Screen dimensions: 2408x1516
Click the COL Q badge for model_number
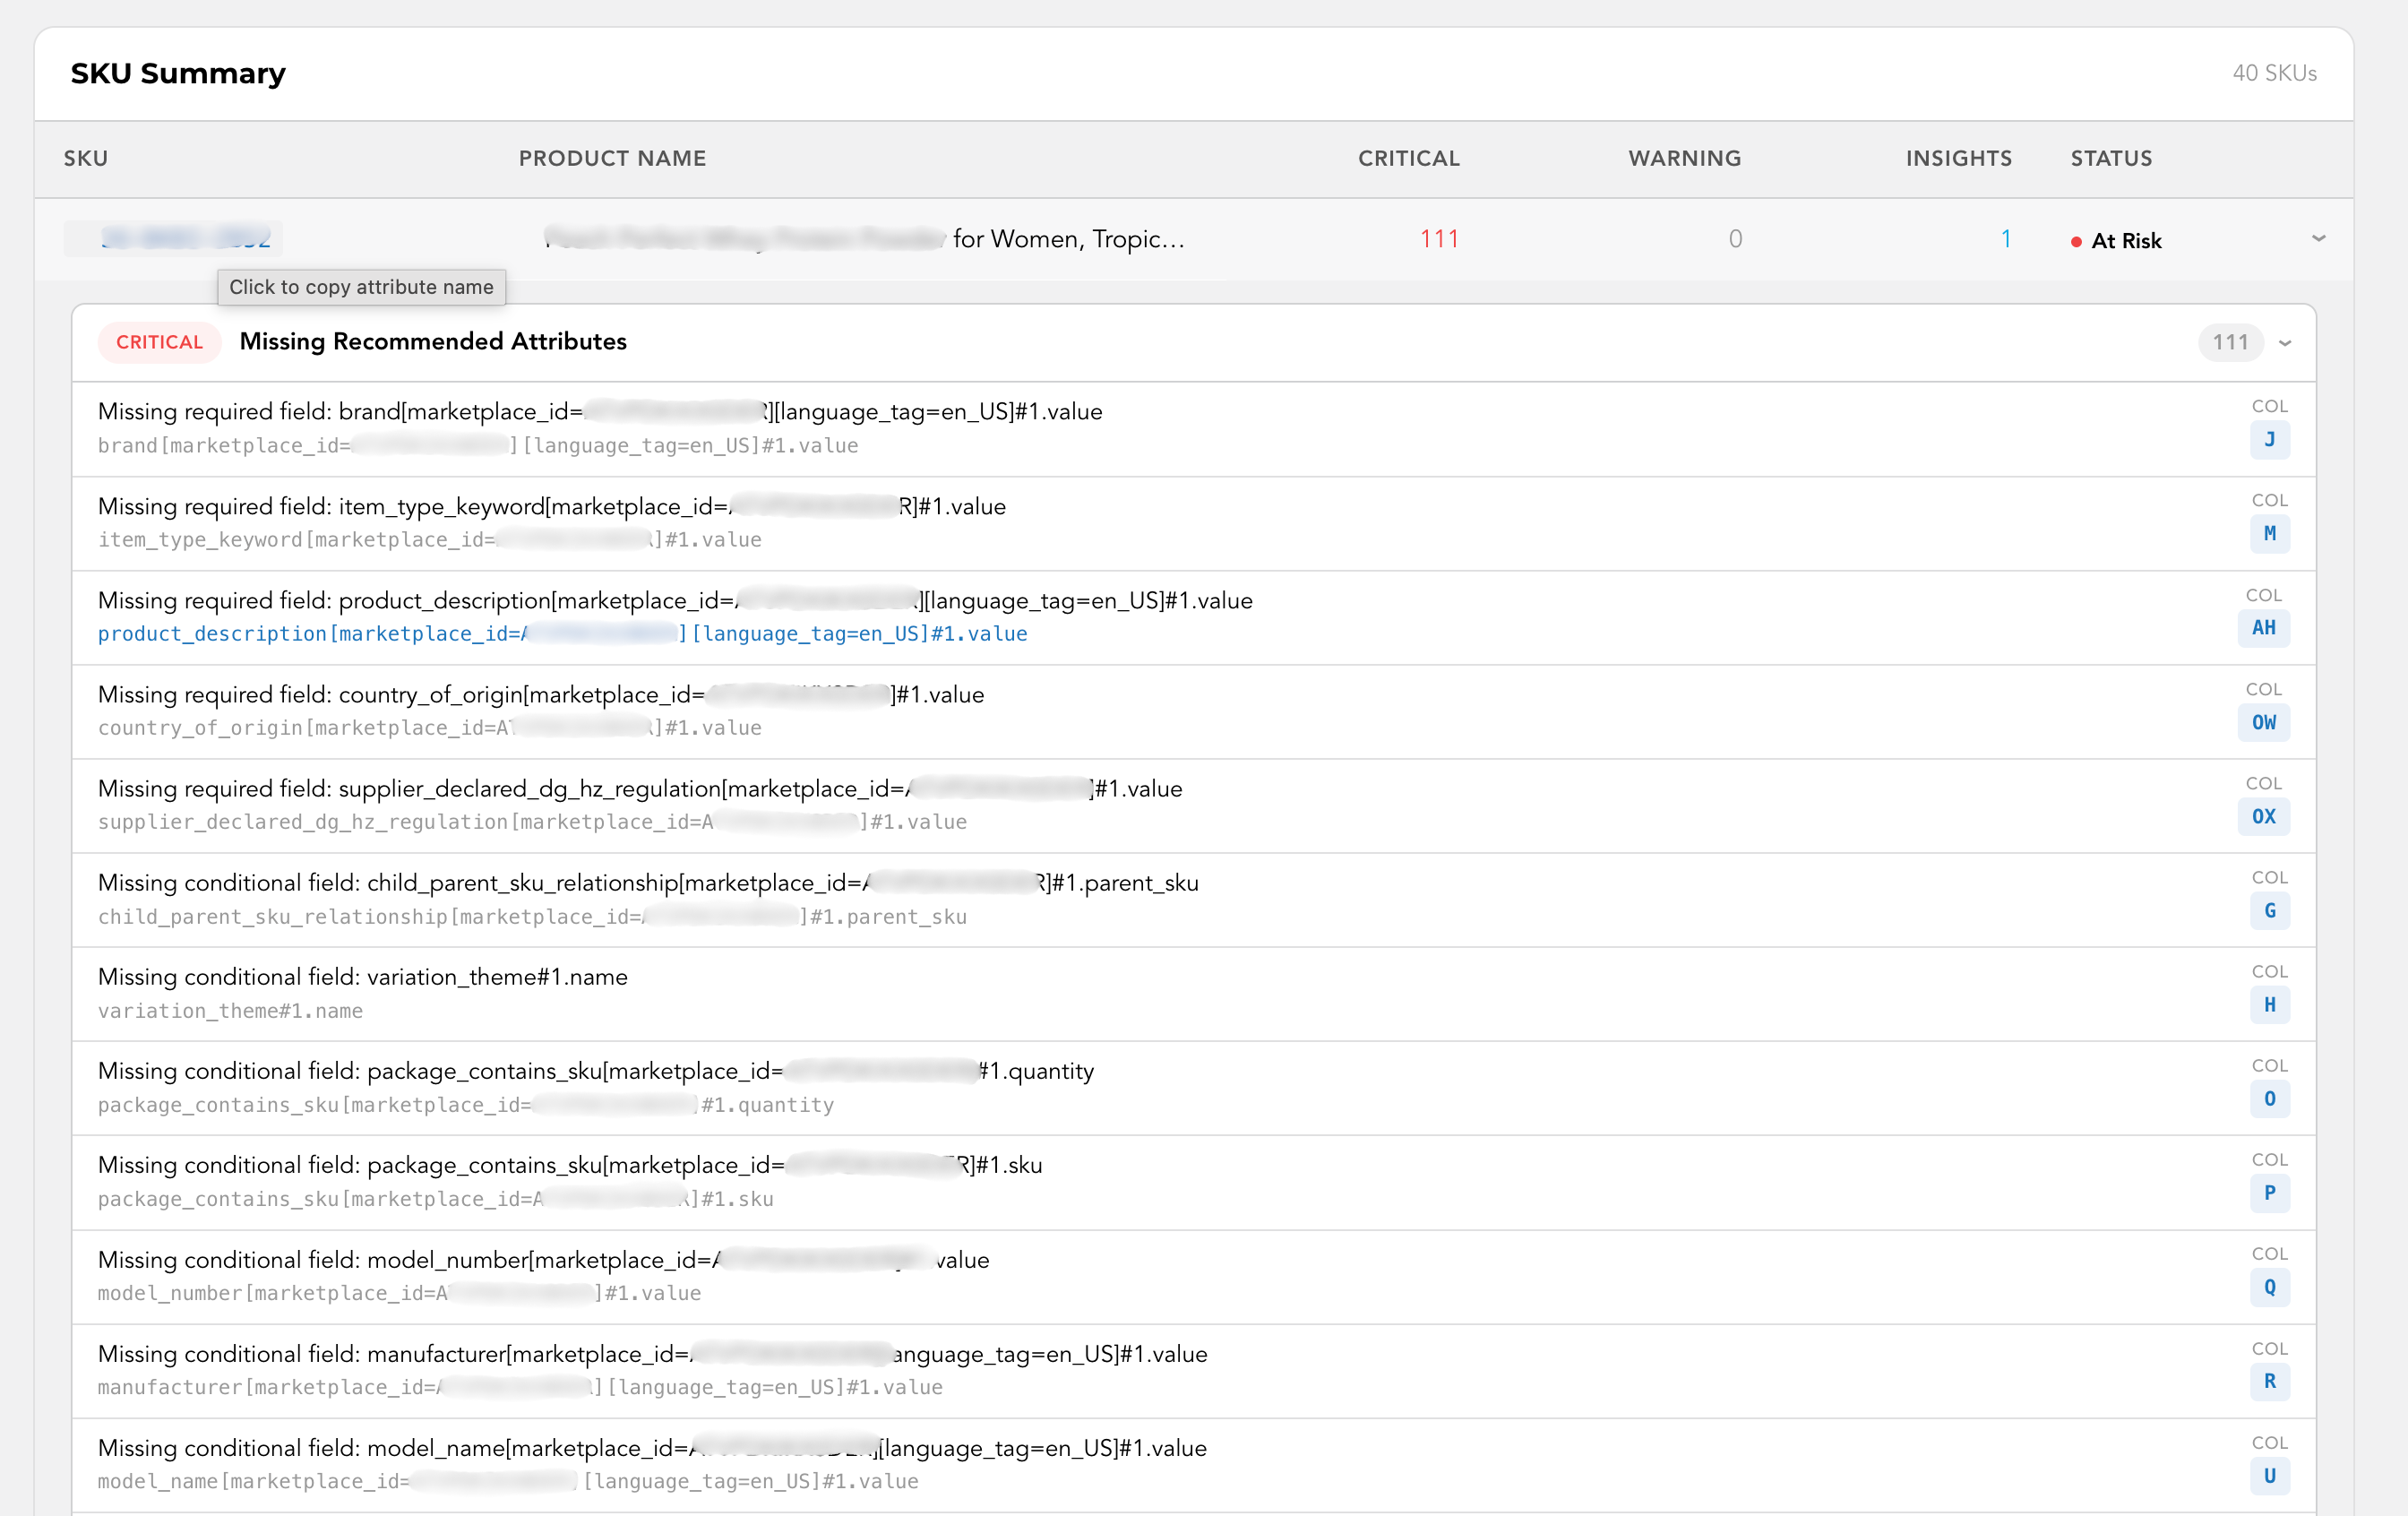(x=2269, y=1288)
